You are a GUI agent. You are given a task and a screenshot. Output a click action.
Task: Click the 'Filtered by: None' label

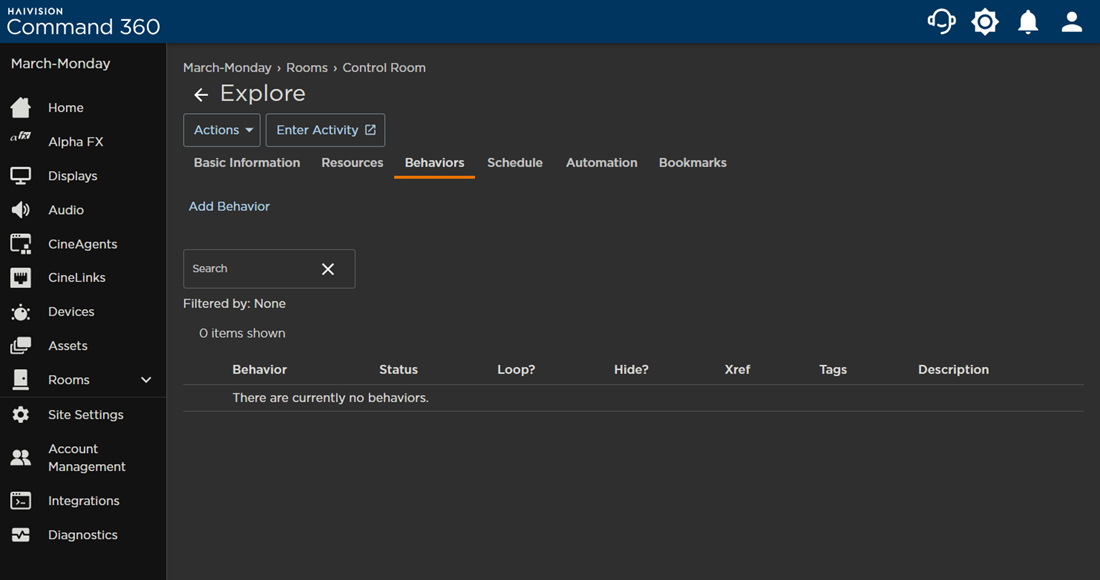(234, 304)
